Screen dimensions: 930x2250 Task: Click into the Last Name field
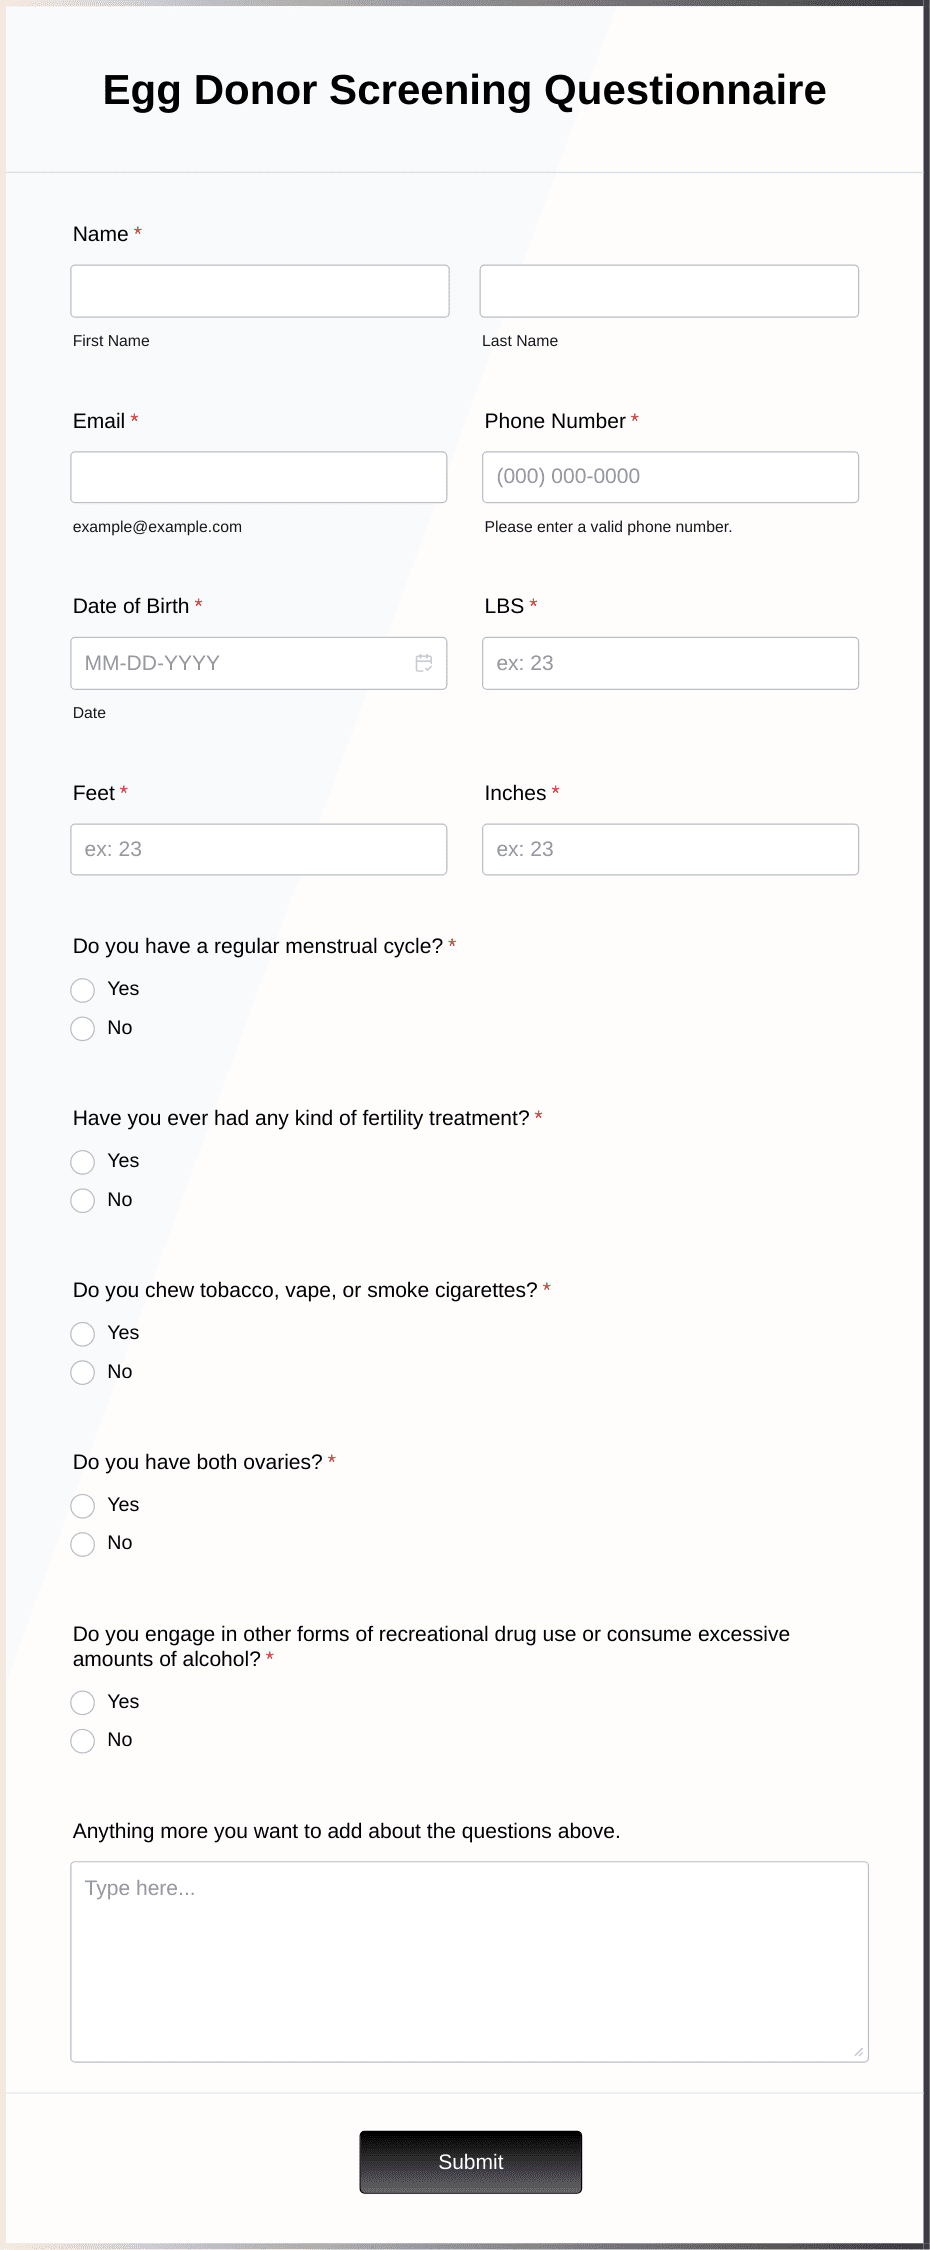(668, 290)
